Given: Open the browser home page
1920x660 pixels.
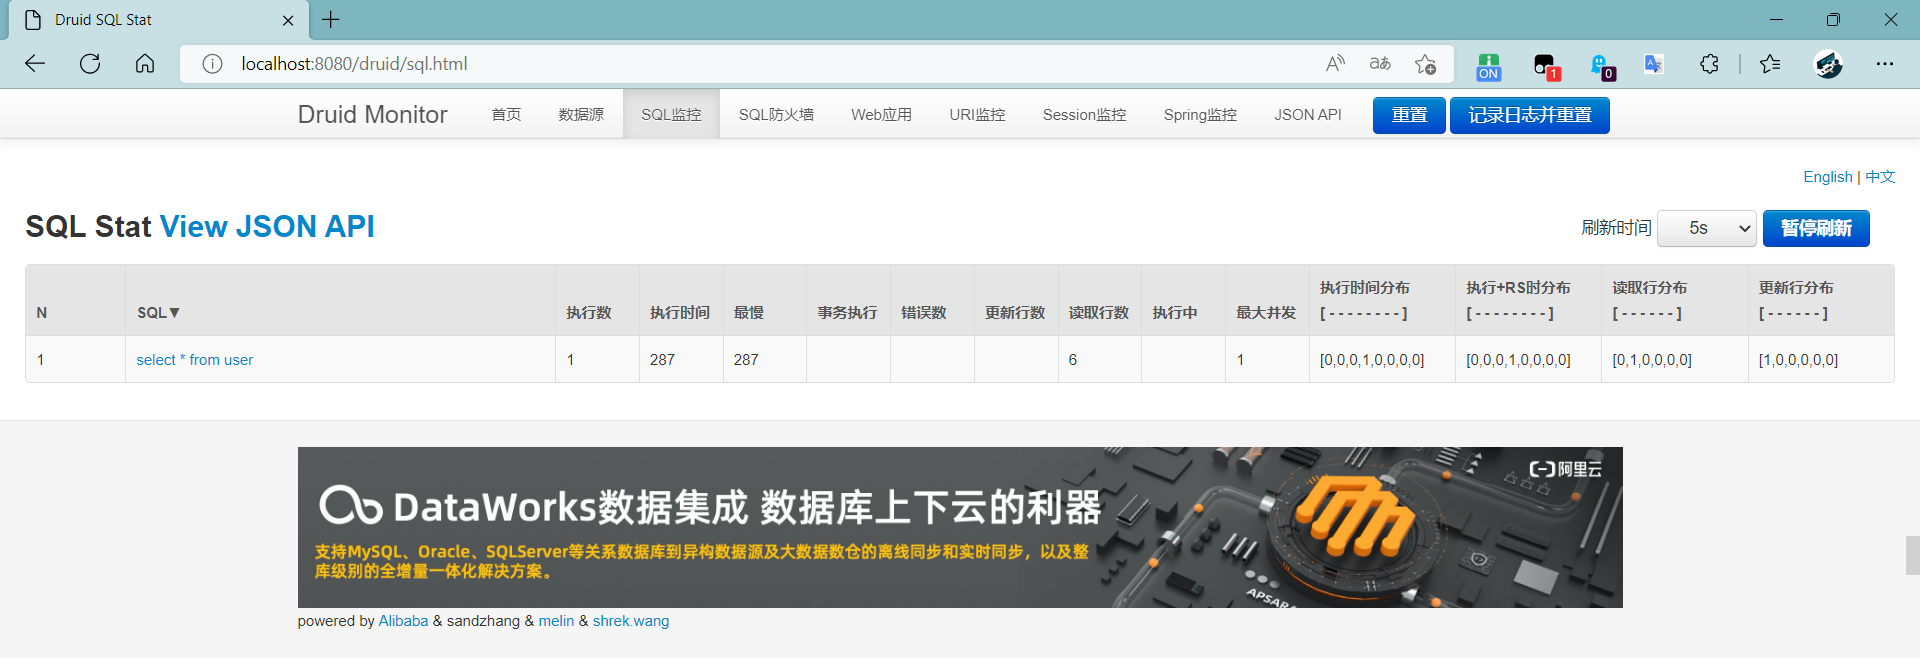Looking at the screenshot, I should click(145, 64).
